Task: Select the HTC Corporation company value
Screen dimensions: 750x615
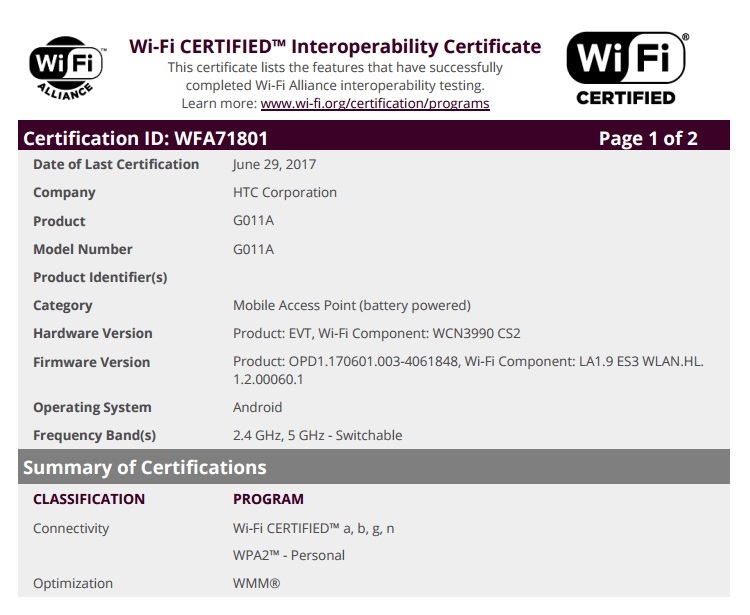Action: coord(285,192)
